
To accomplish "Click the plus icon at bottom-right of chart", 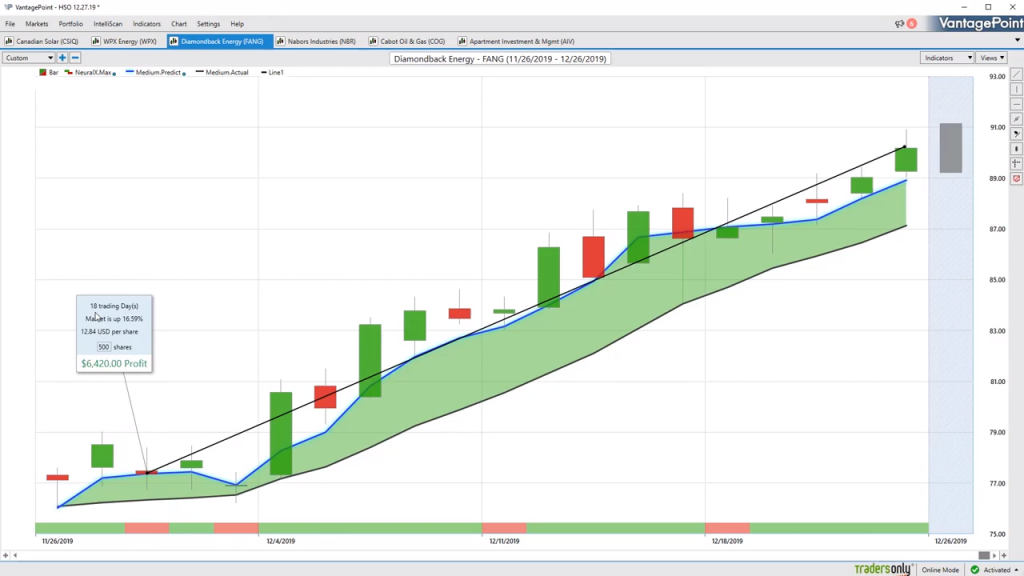I will 1004,555.
